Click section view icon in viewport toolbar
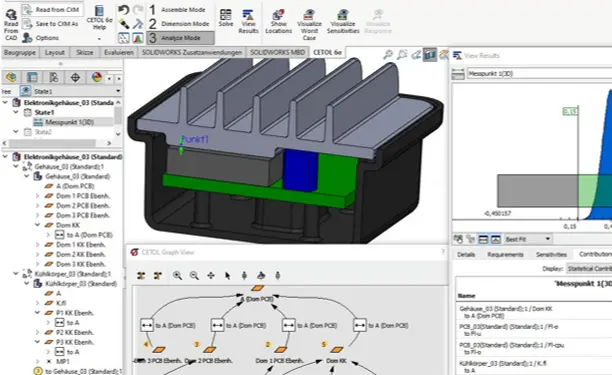This screenshot has height=375, width=612. pos(430,55)
